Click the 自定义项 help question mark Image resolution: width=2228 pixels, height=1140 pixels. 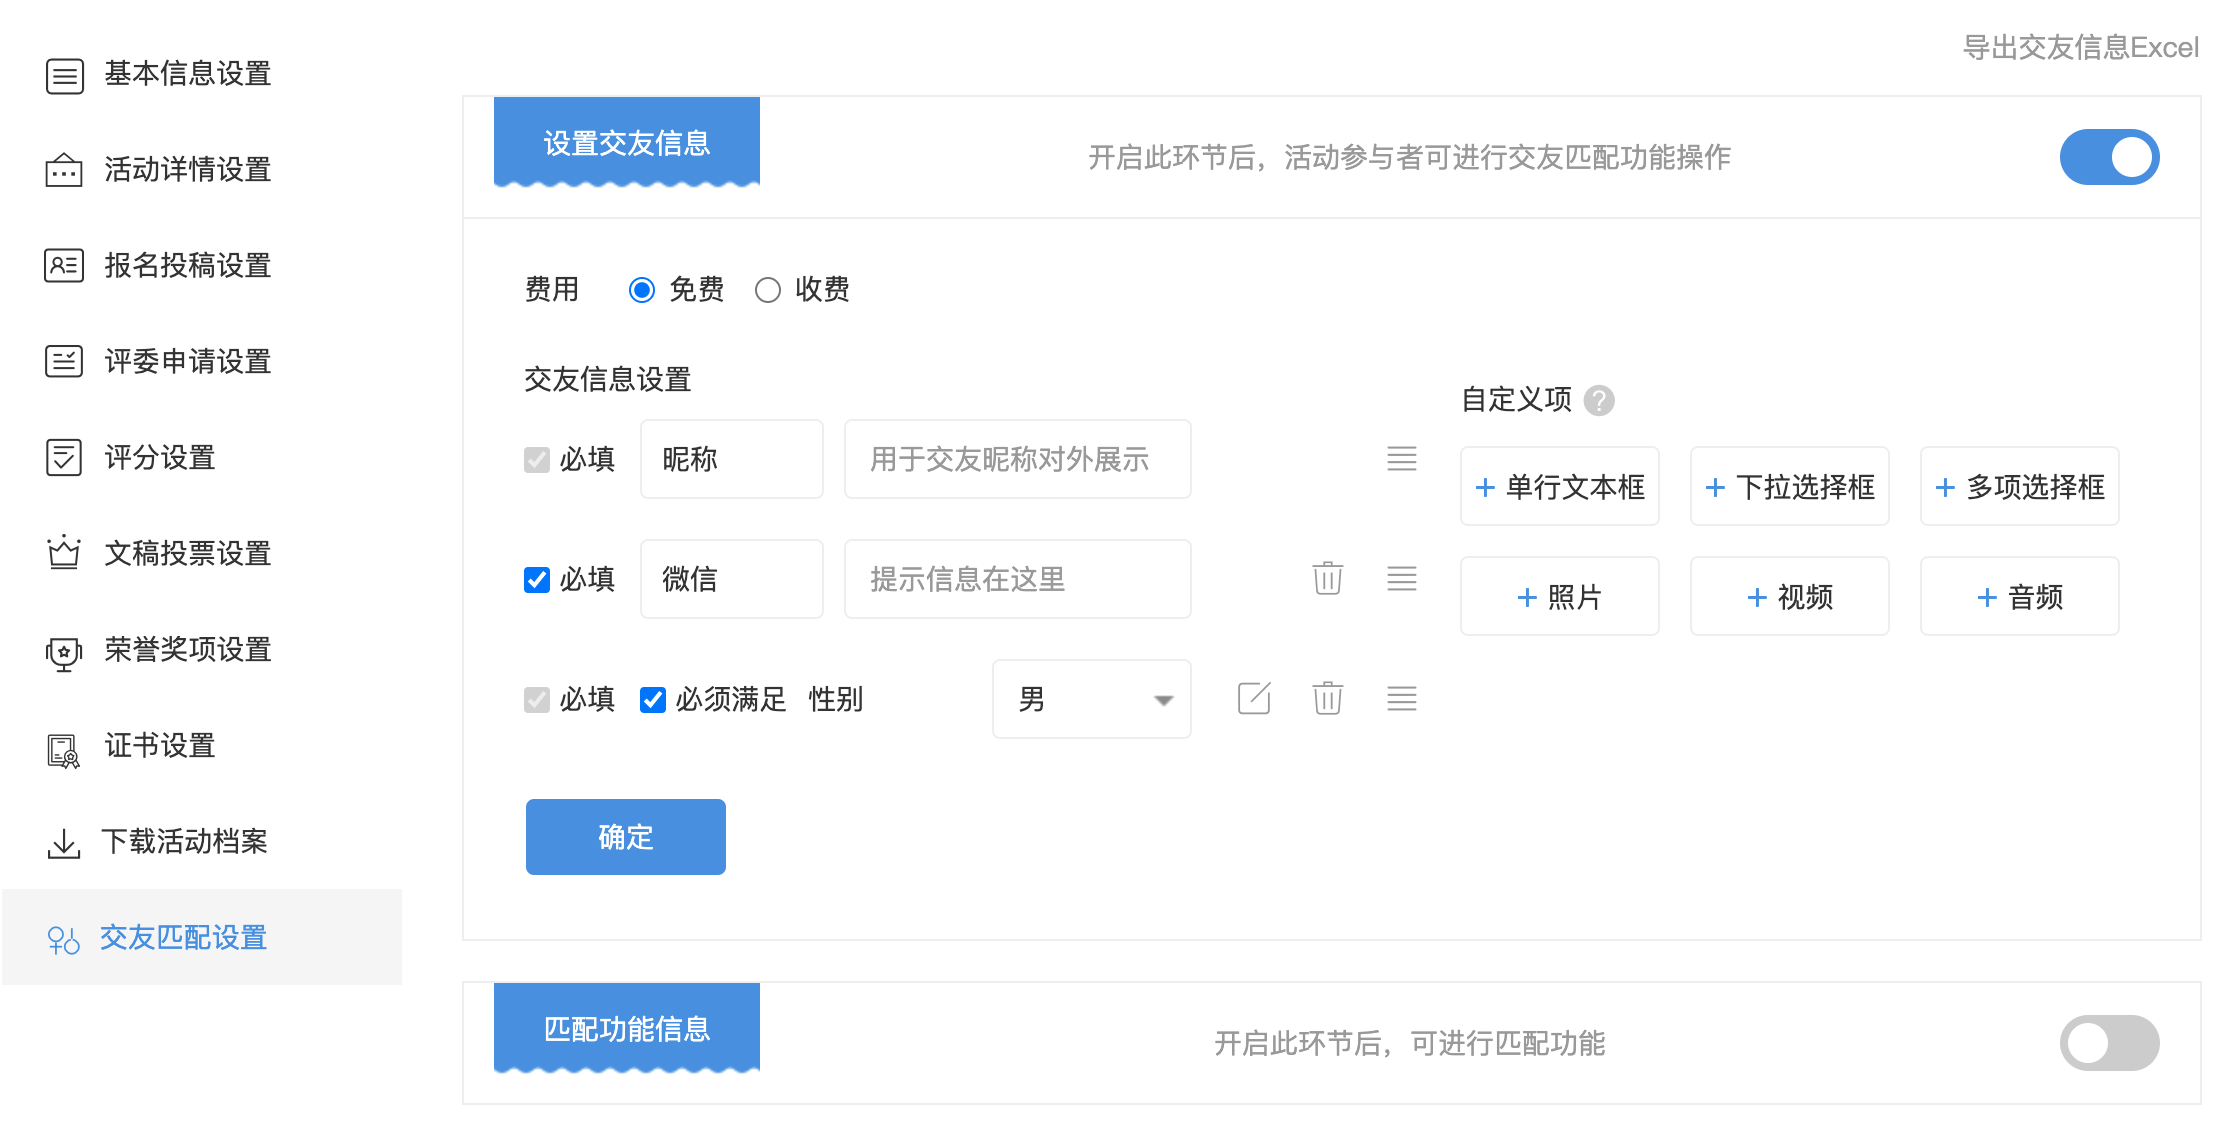click(1599, 400)
